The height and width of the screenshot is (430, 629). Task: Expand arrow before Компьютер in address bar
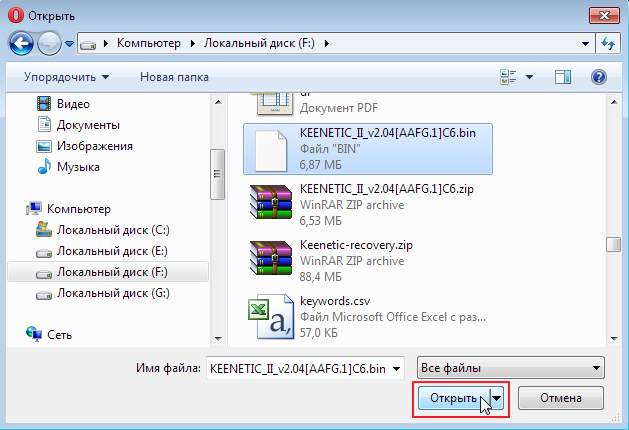click(106, 43)
